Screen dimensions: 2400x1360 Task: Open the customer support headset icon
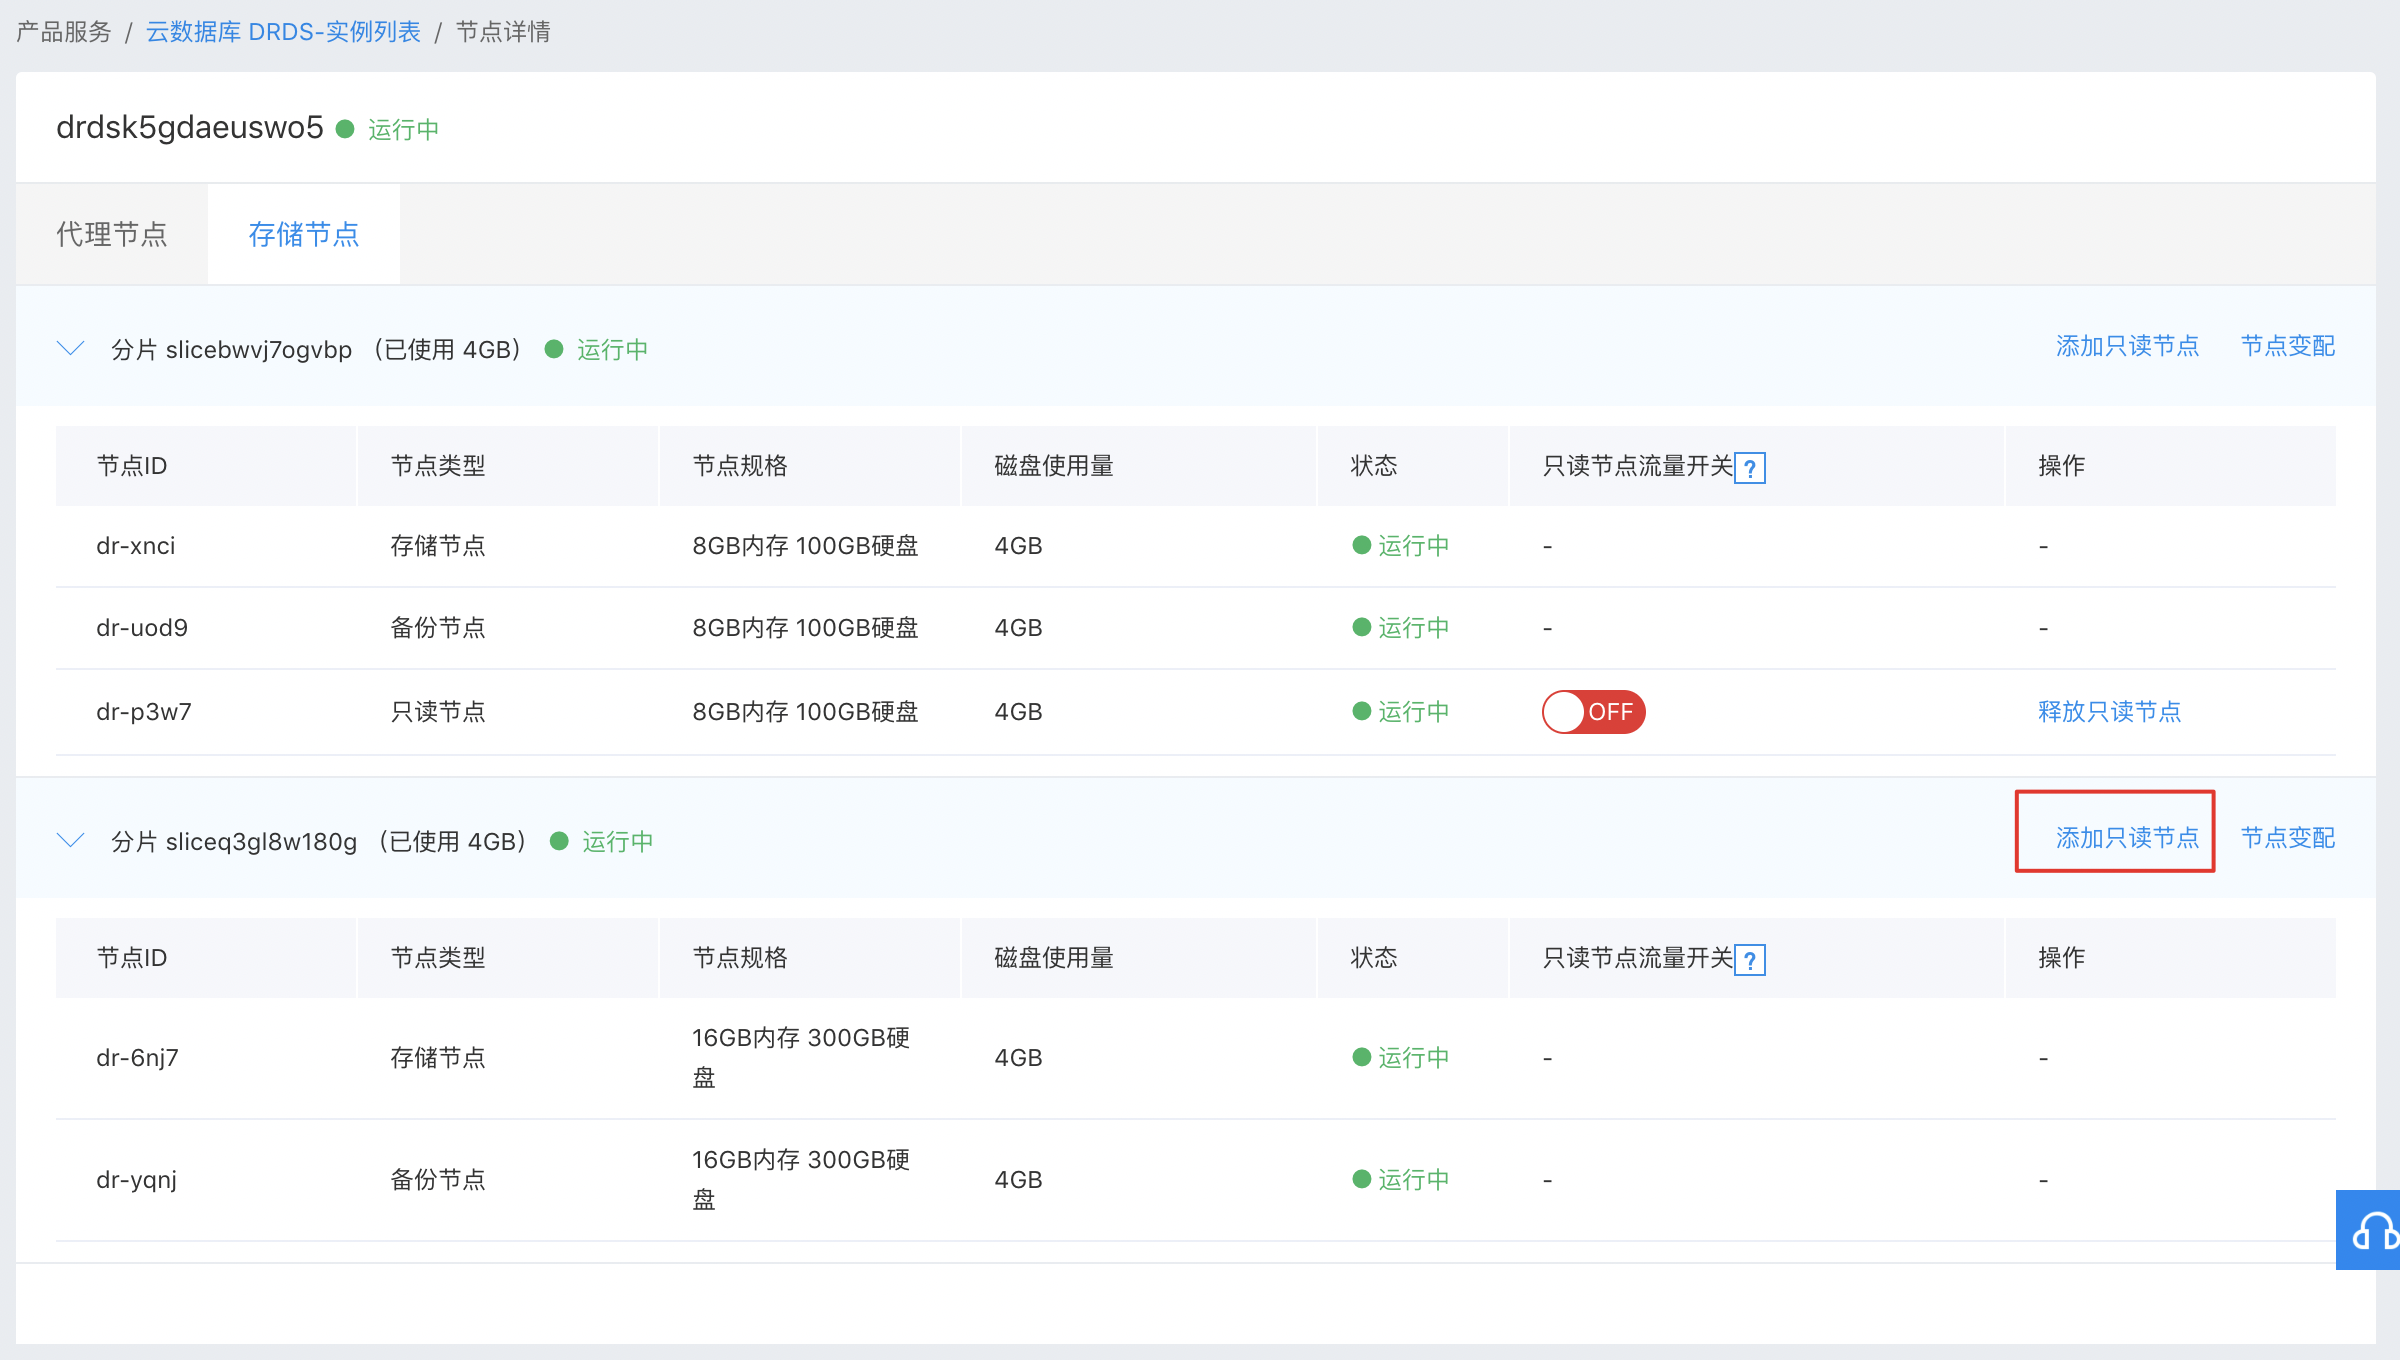[x=2370, y=1230]
